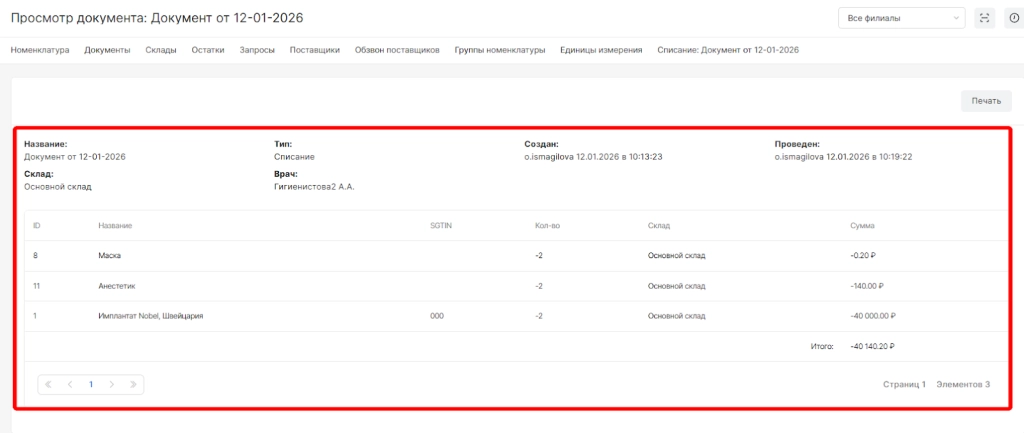Open Обзвон поставщиков tab

[x=397, y=50]
